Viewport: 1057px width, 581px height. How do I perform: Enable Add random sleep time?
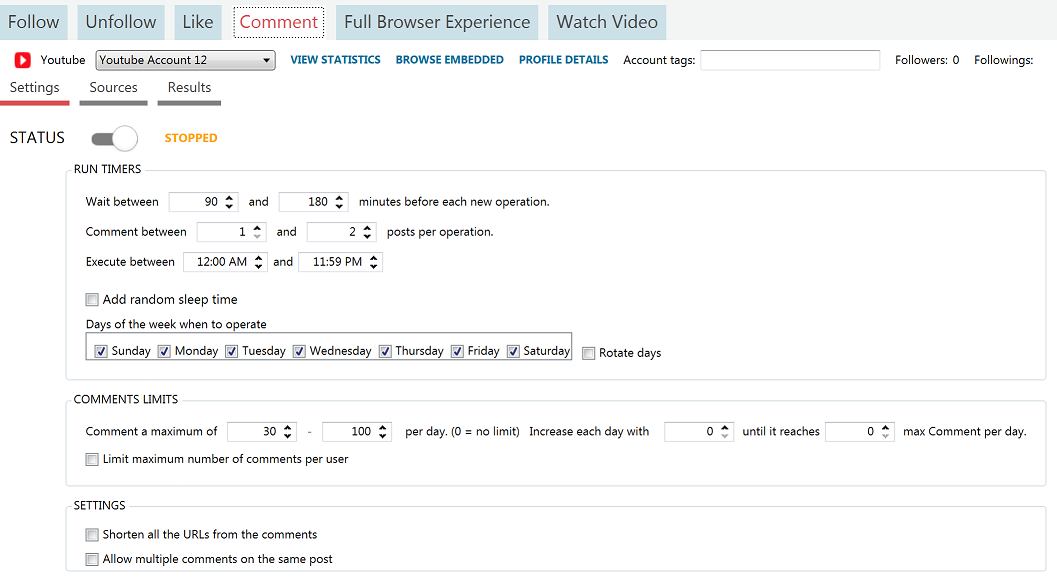pos(93,299)
